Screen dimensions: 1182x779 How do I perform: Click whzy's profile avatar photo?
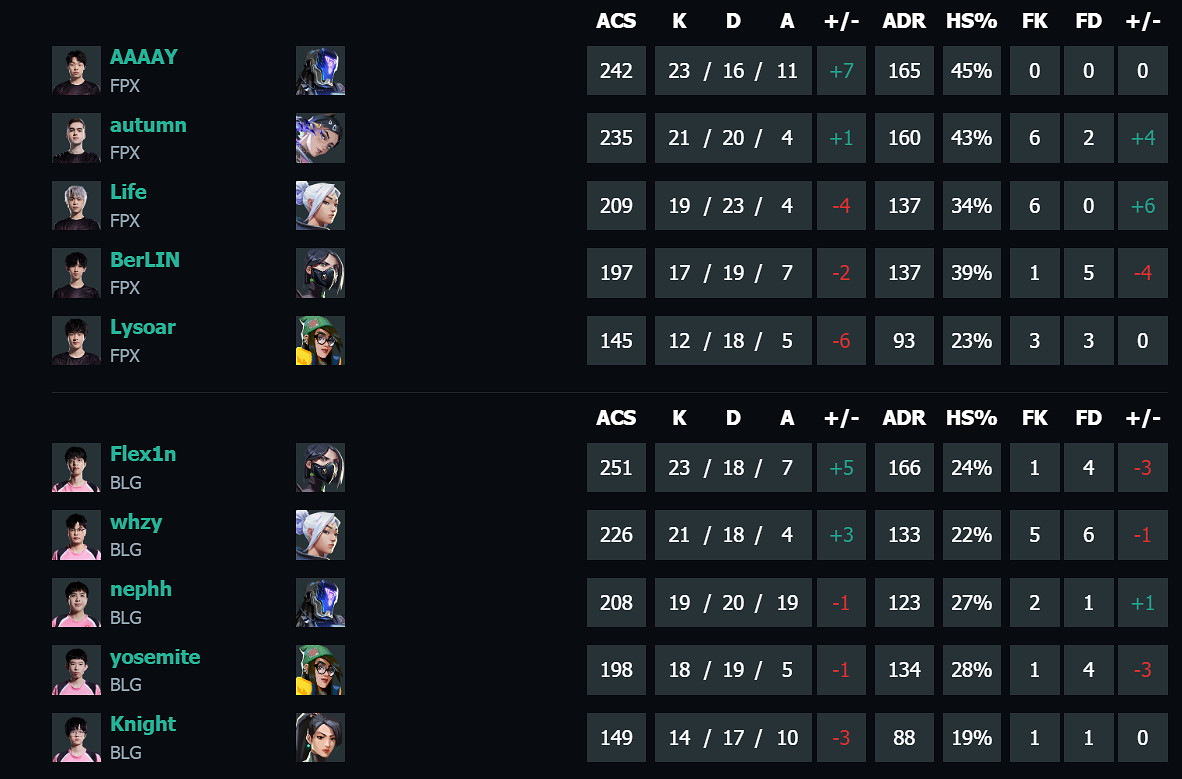76,535
